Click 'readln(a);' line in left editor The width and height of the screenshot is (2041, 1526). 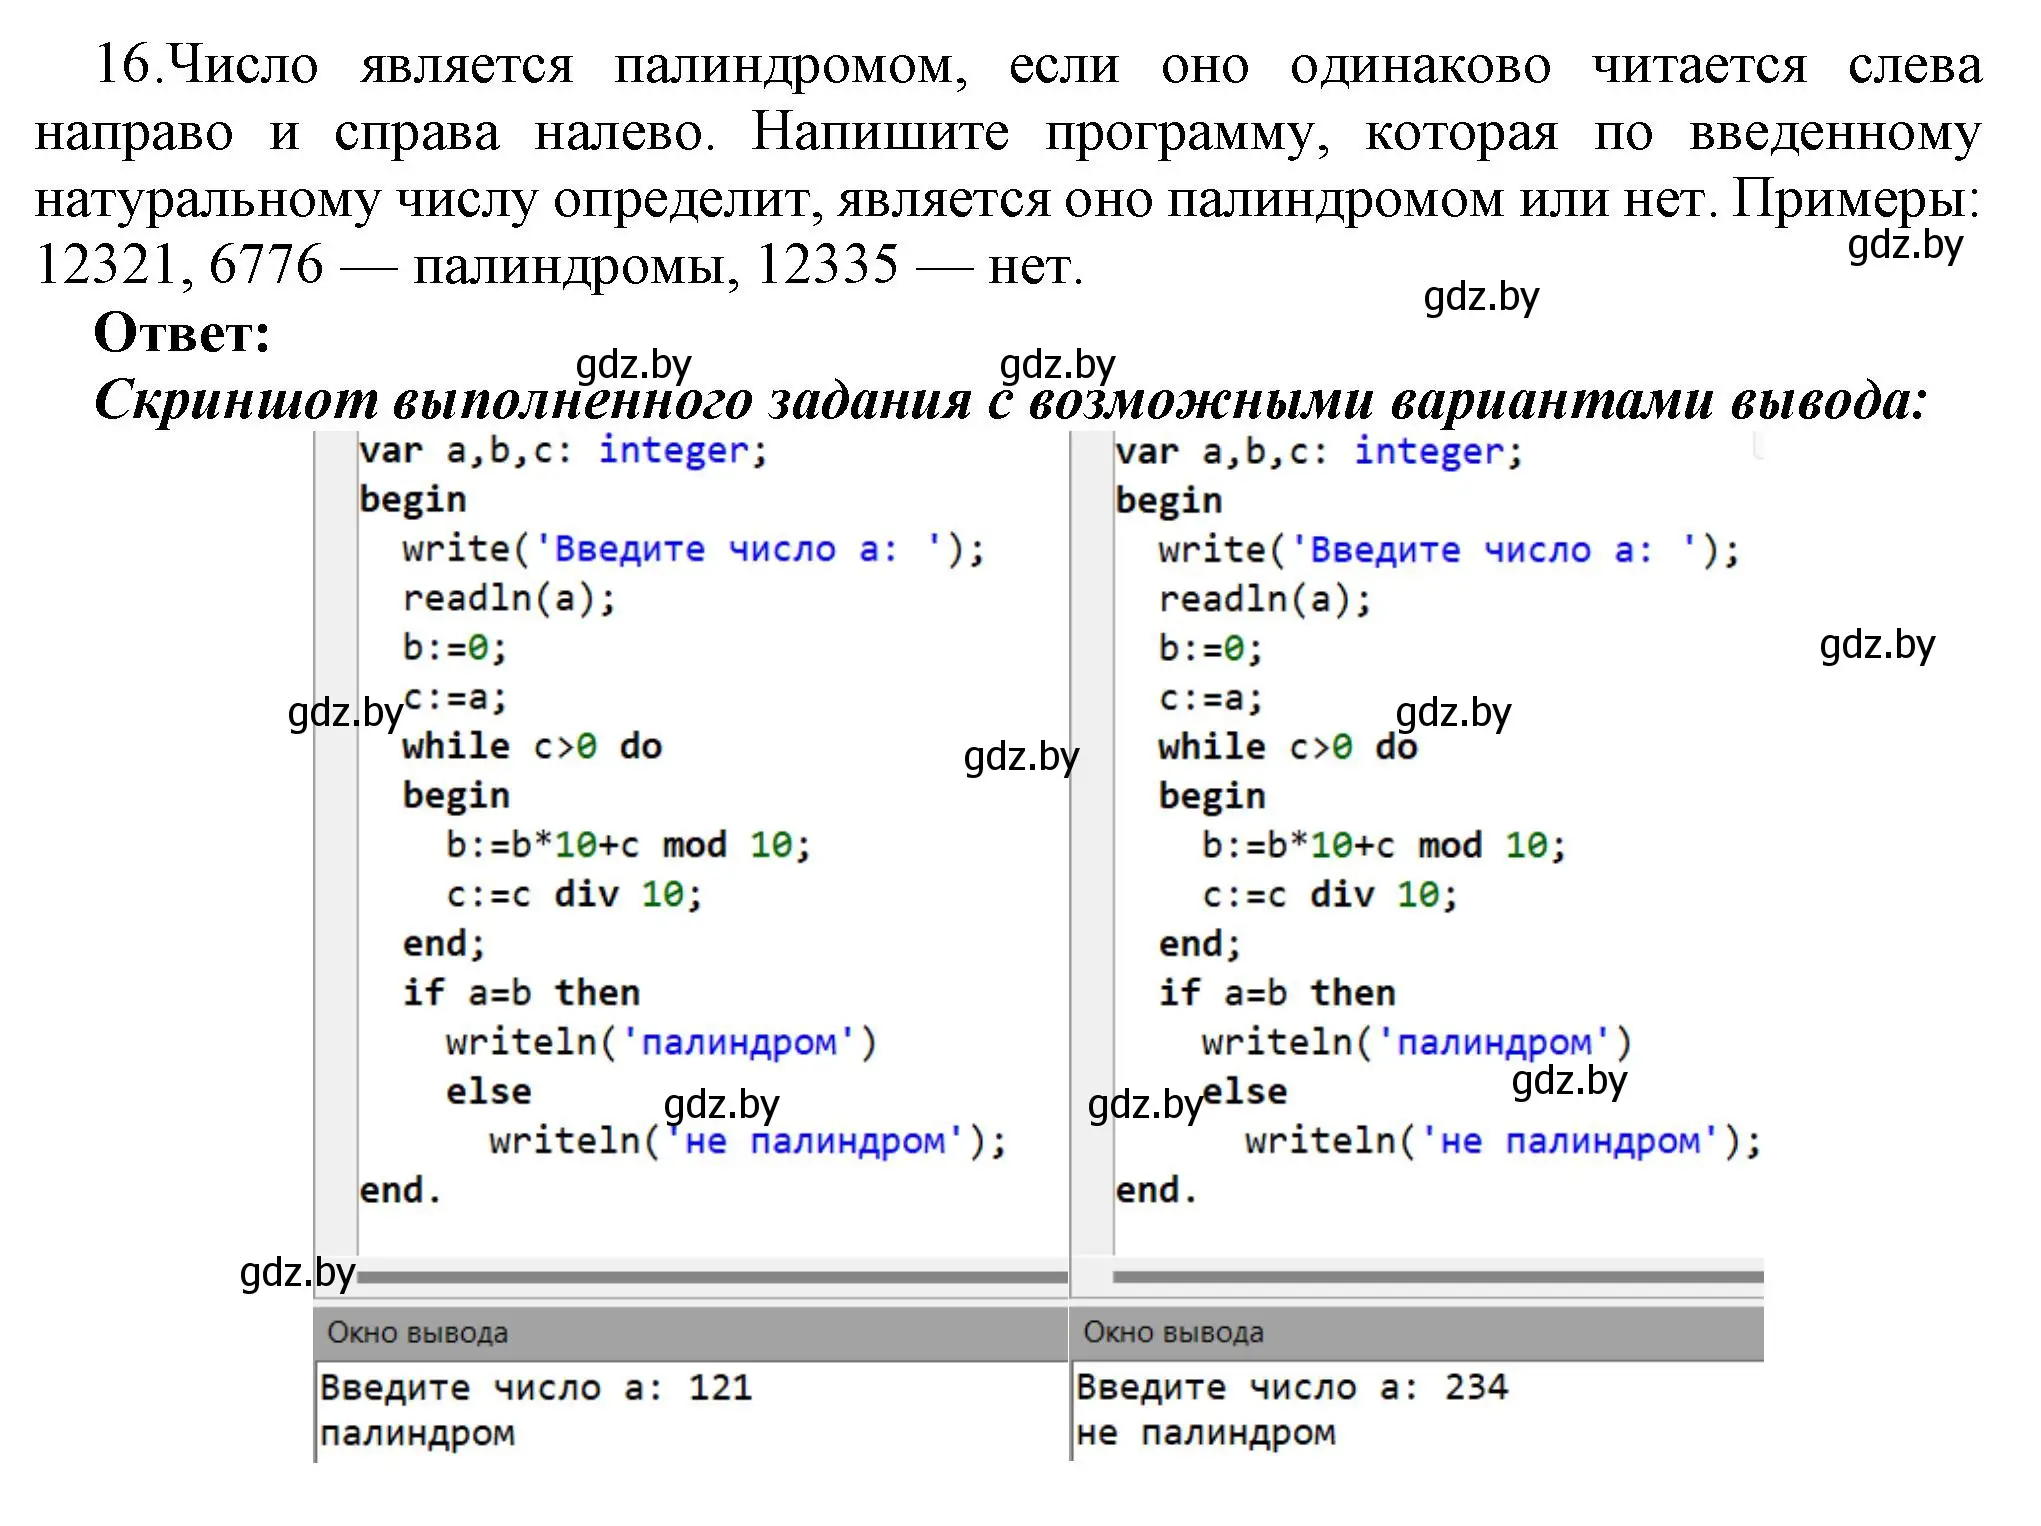[x=510, y=598]
